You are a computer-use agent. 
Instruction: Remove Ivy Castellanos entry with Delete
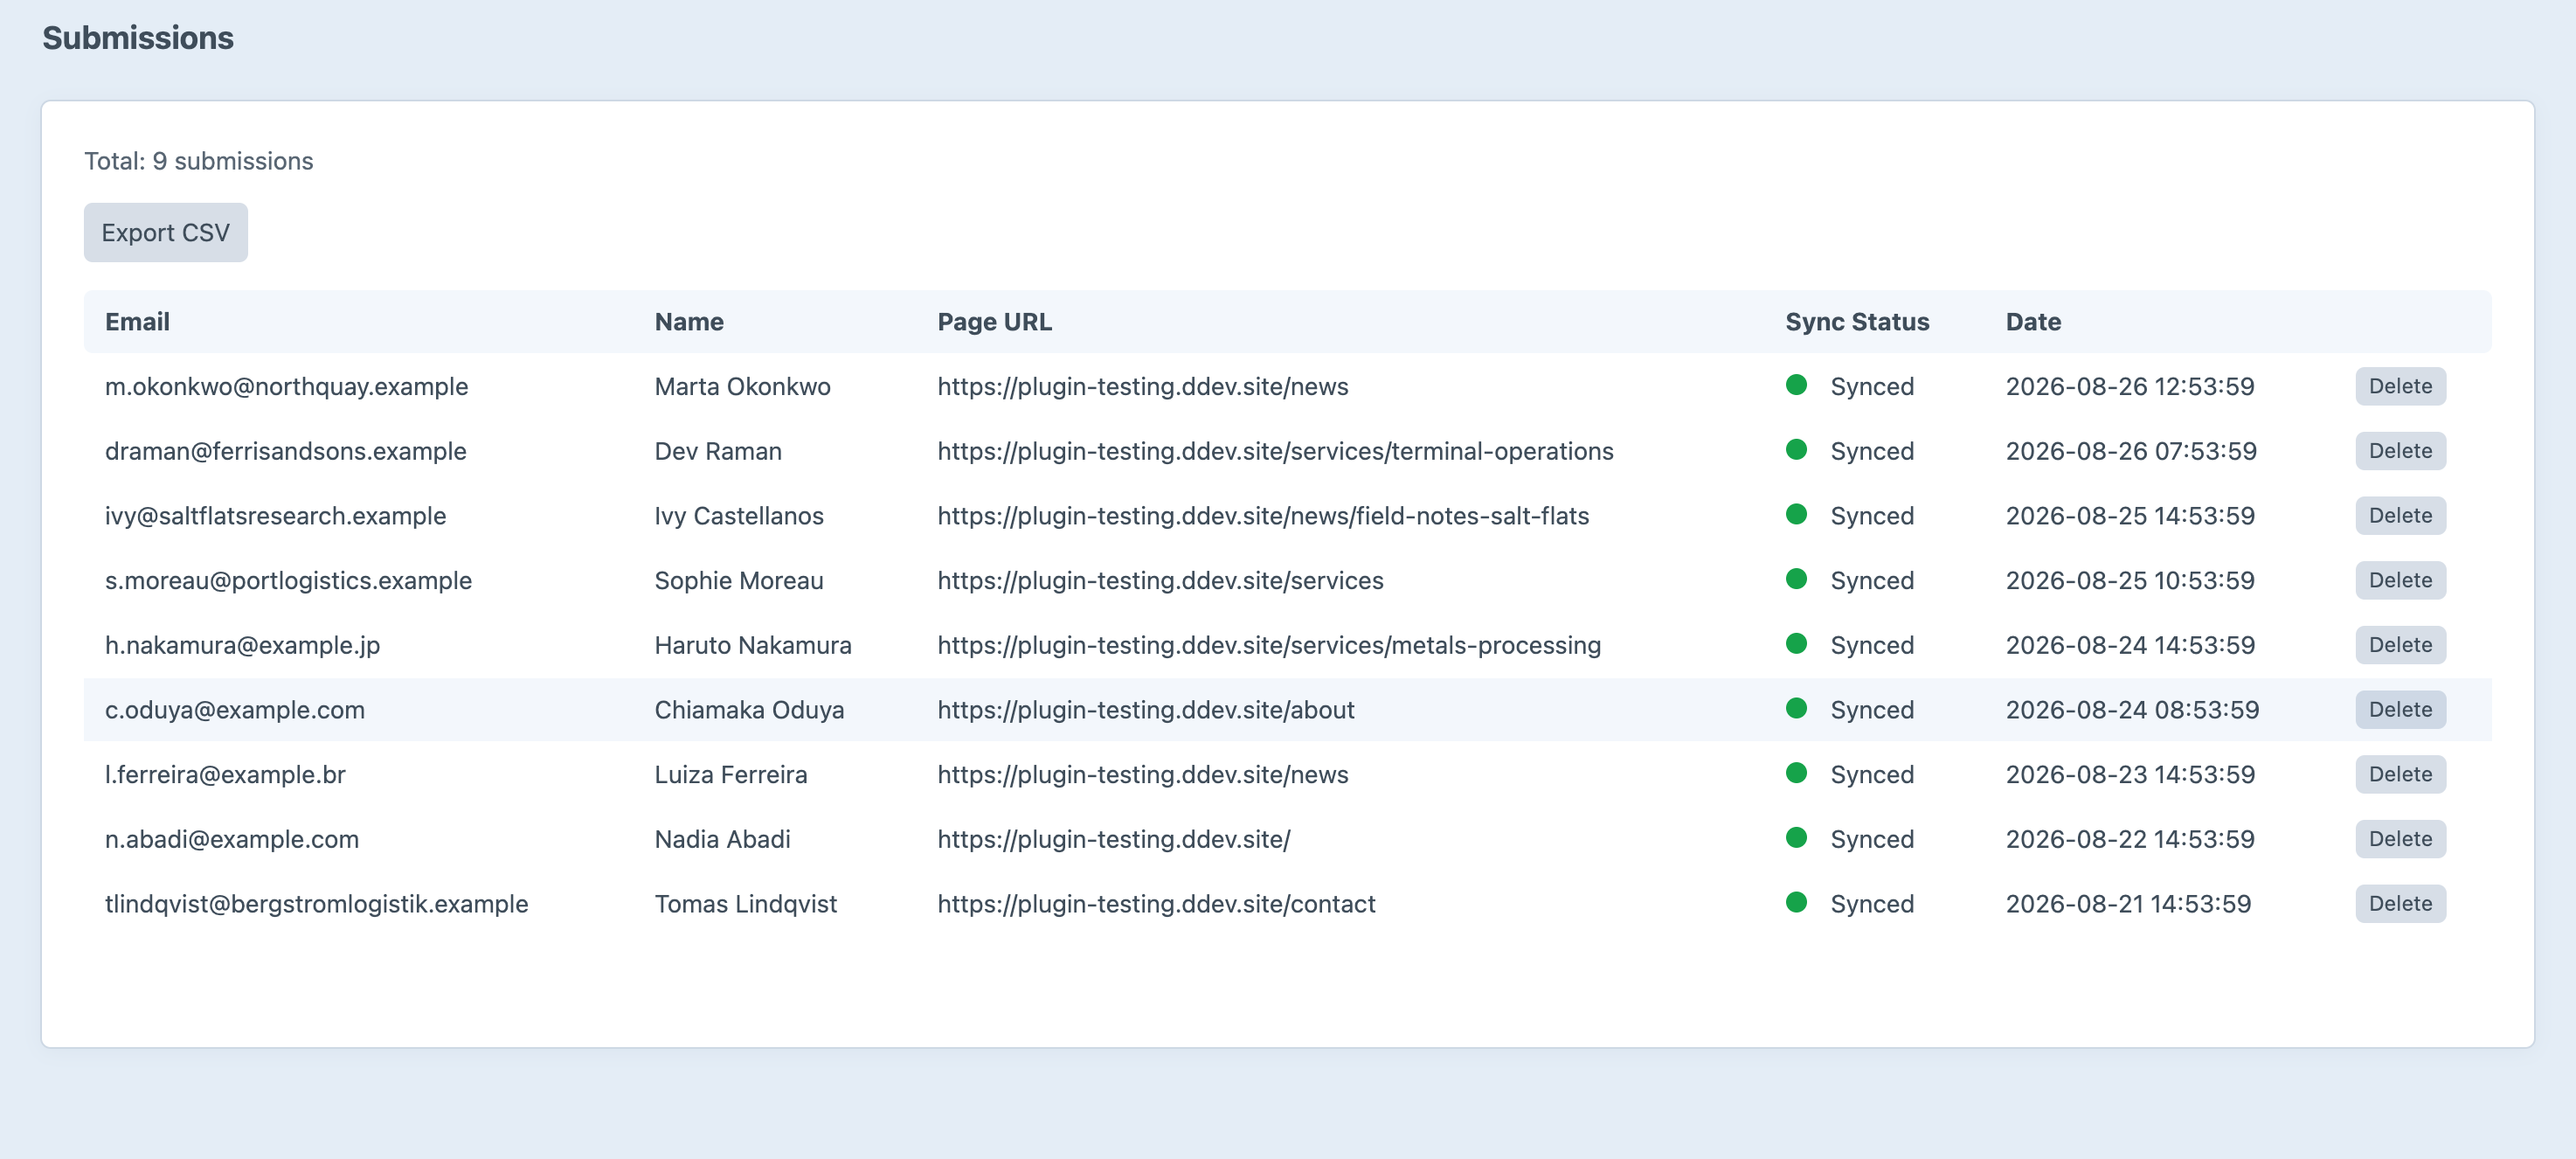coord(2400,516)
